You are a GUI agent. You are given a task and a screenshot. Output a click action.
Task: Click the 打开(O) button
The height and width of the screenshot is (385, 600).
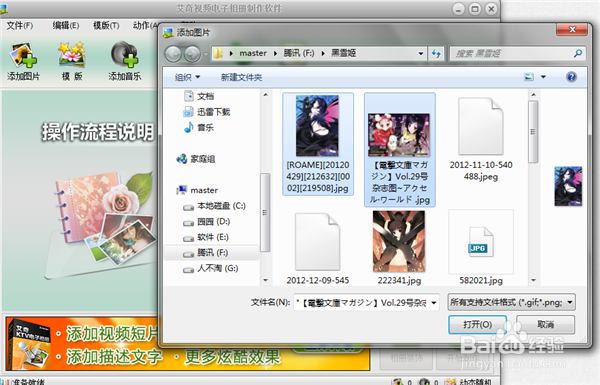coord(478,325)
